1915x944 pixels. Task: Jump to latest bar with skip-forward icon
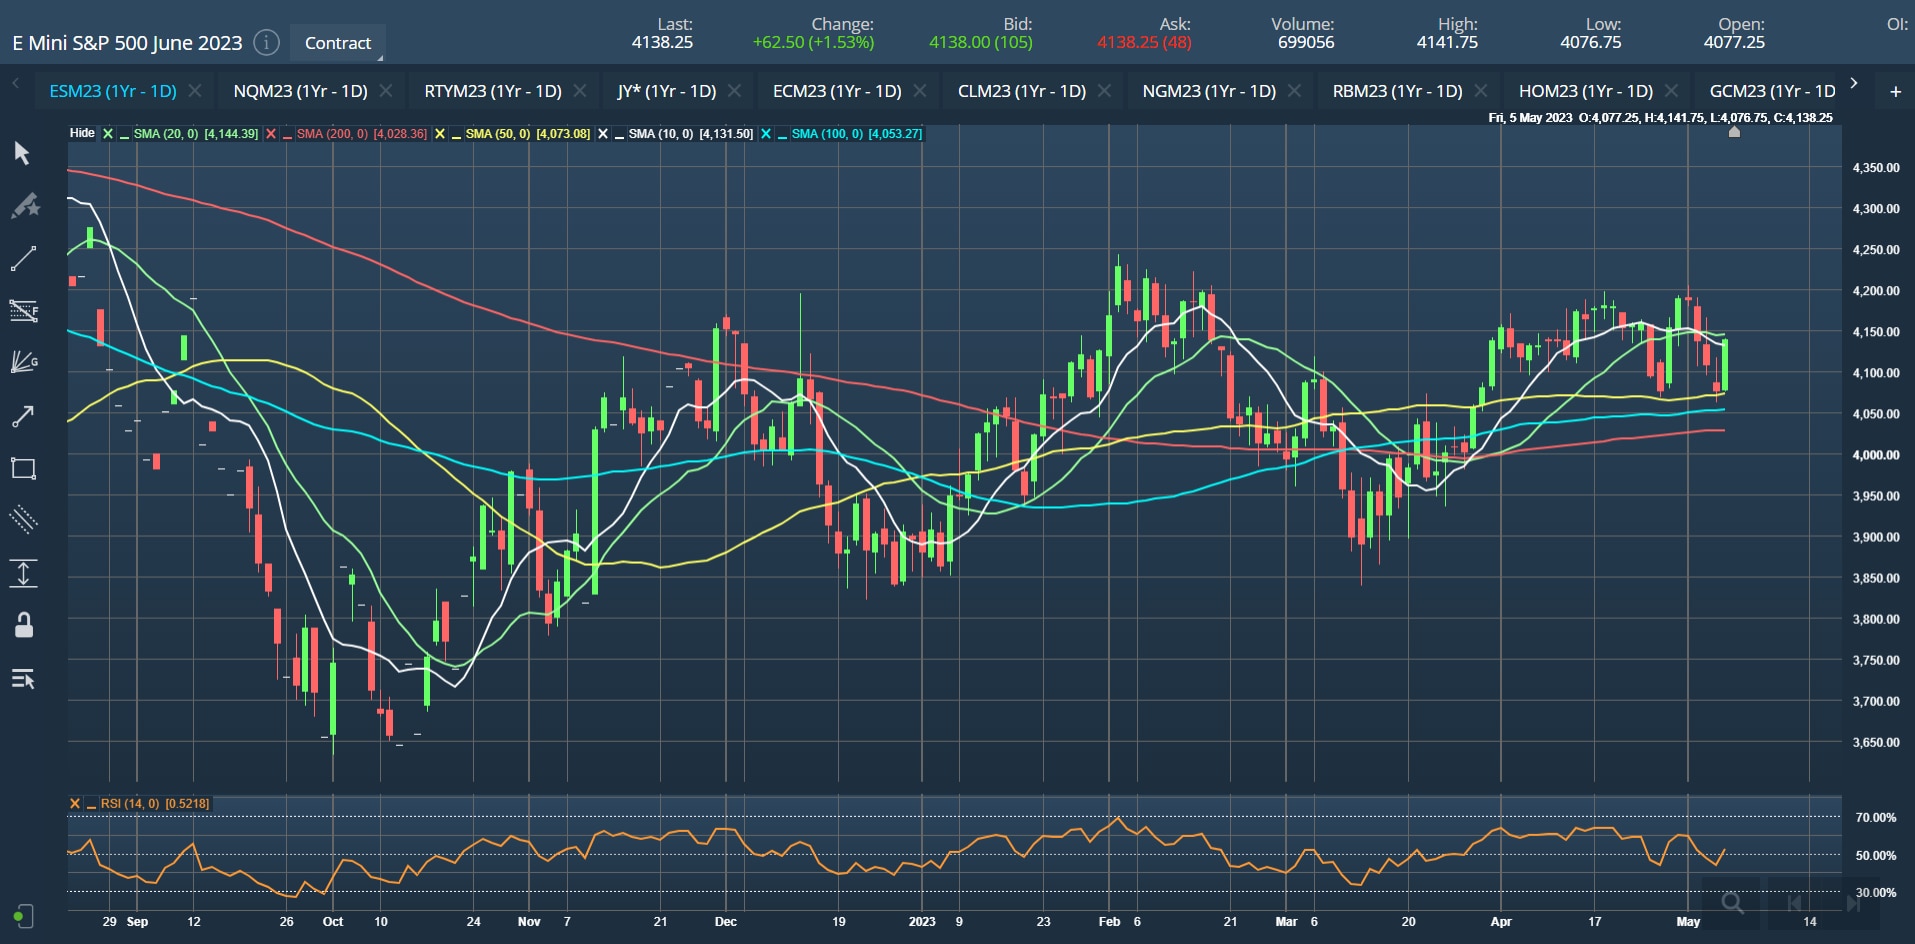pyautogui.click(x=1852, y=904)
